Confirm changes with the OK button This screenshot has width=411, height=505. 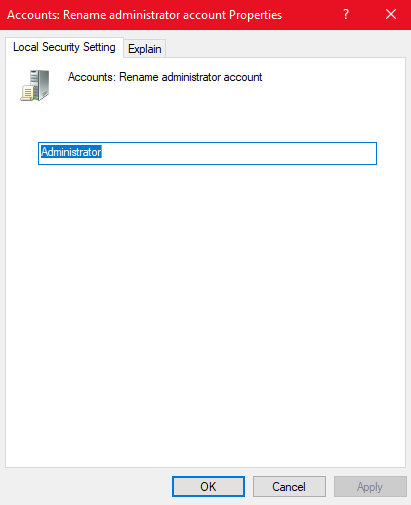(208, 487)
